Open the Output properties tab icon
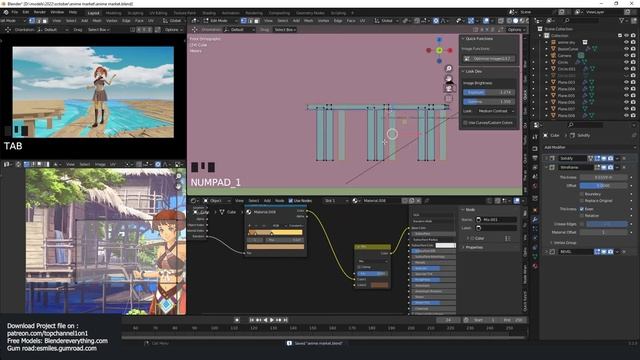 (535, 157)
